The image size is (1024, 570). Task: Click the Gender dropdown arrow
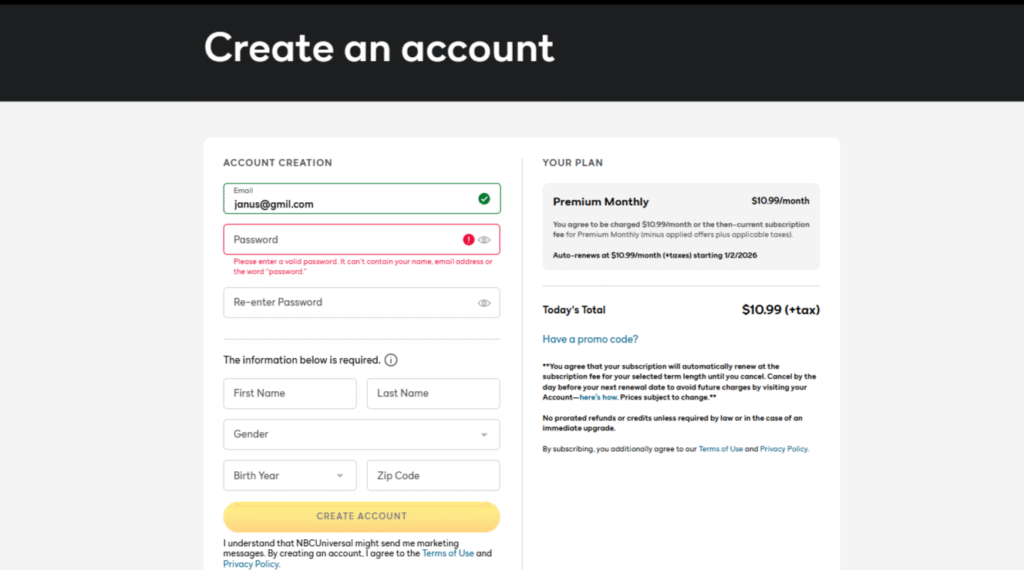[x=484, y=435]
